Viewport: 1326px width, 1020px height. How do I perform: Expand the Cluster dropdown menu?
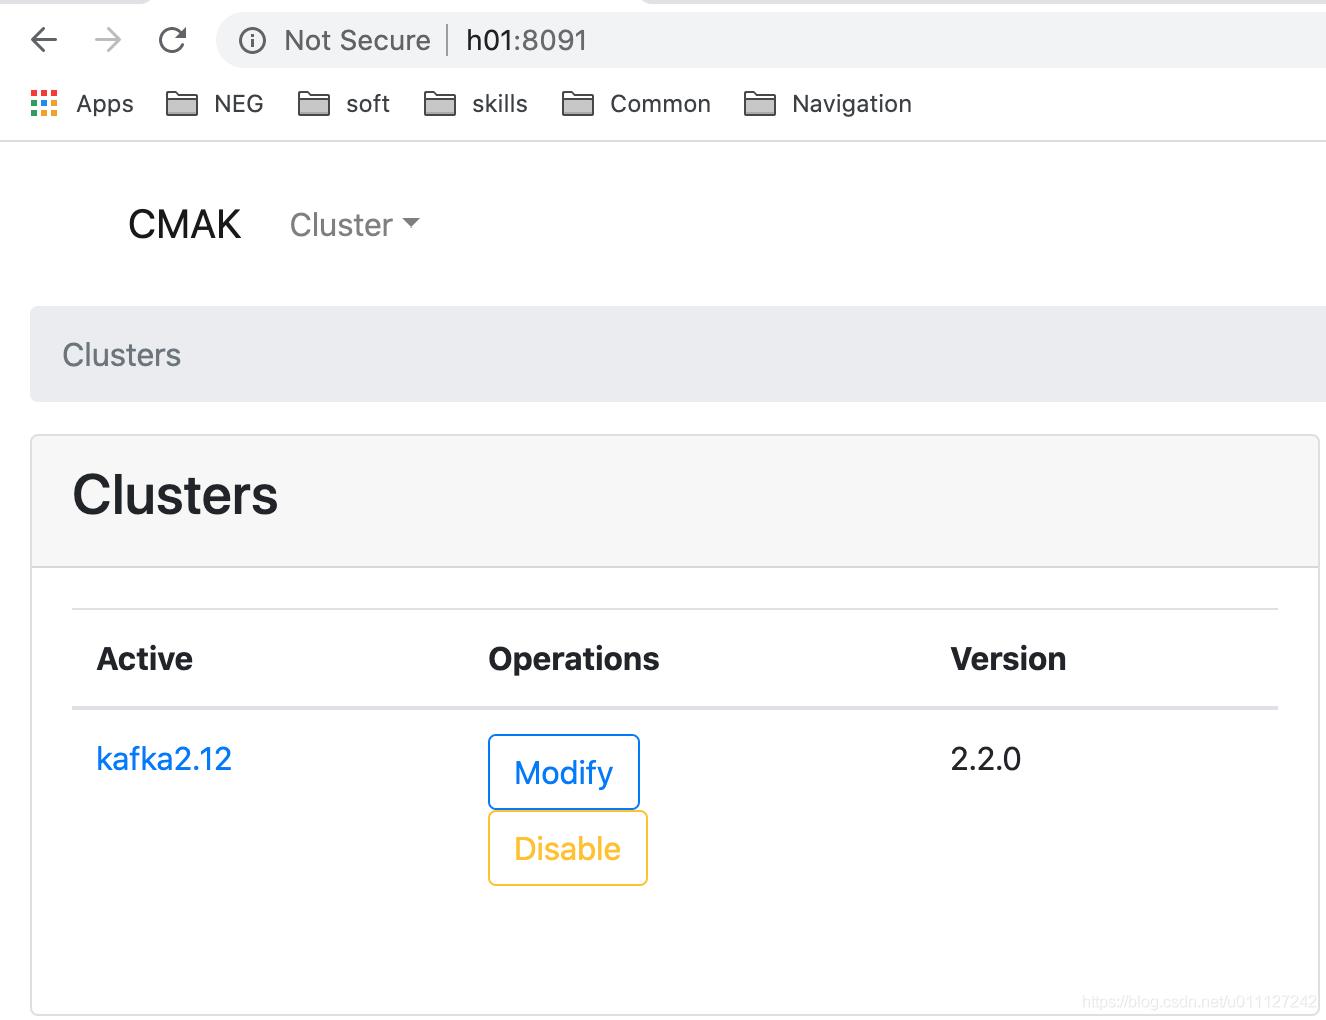(354, 224)
